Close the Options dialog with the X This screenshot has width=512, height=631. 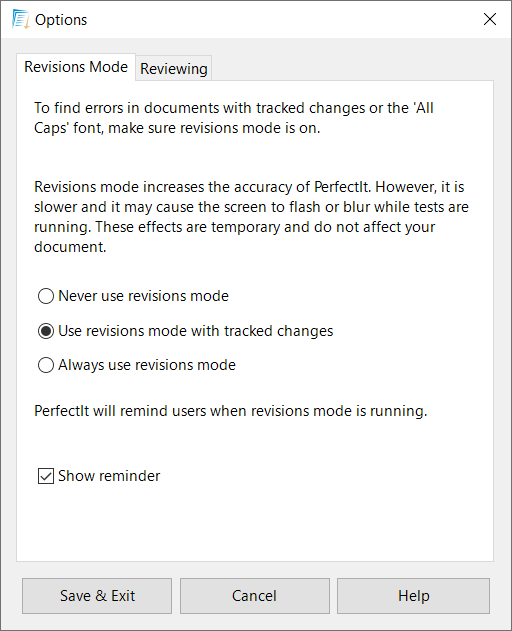click(x=489, y=19)
